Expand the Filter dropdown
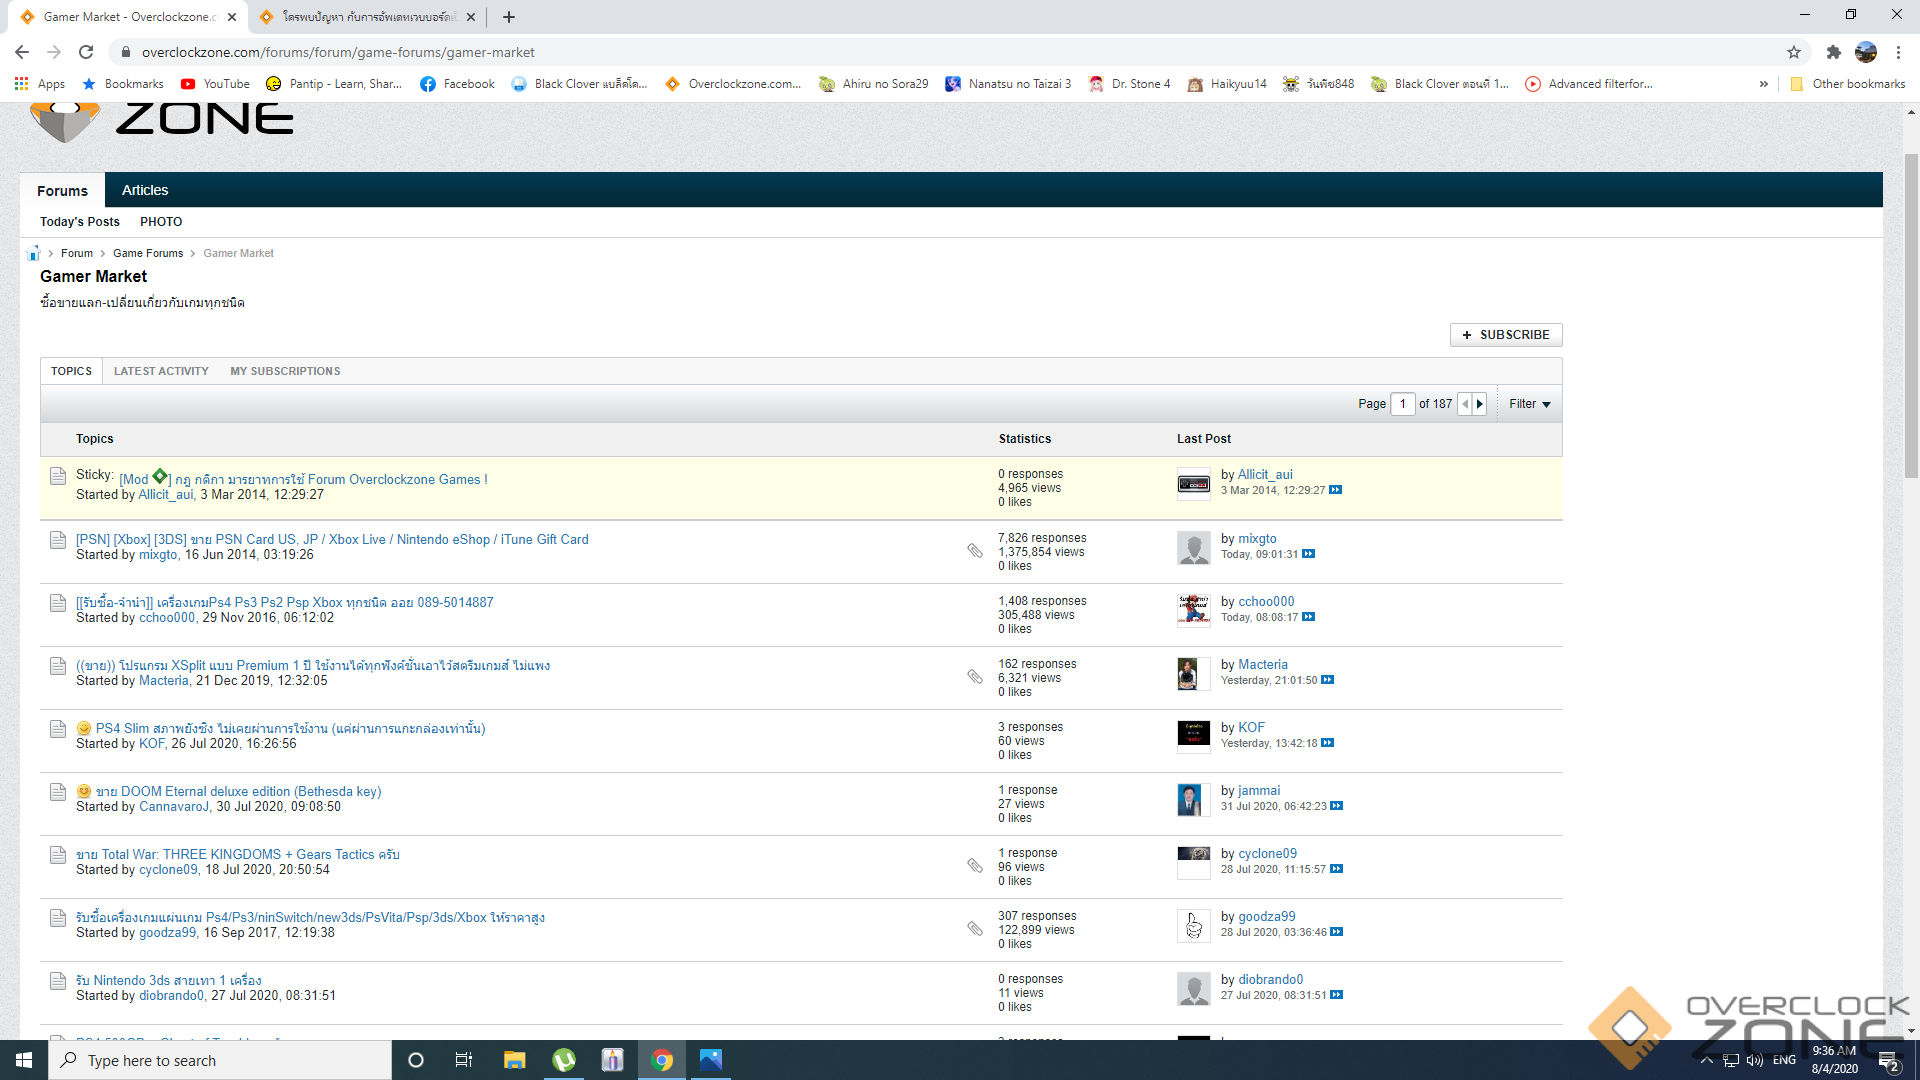Screen dimensions: 1920x1080 pyautogui.click(x=1529, y=404)
